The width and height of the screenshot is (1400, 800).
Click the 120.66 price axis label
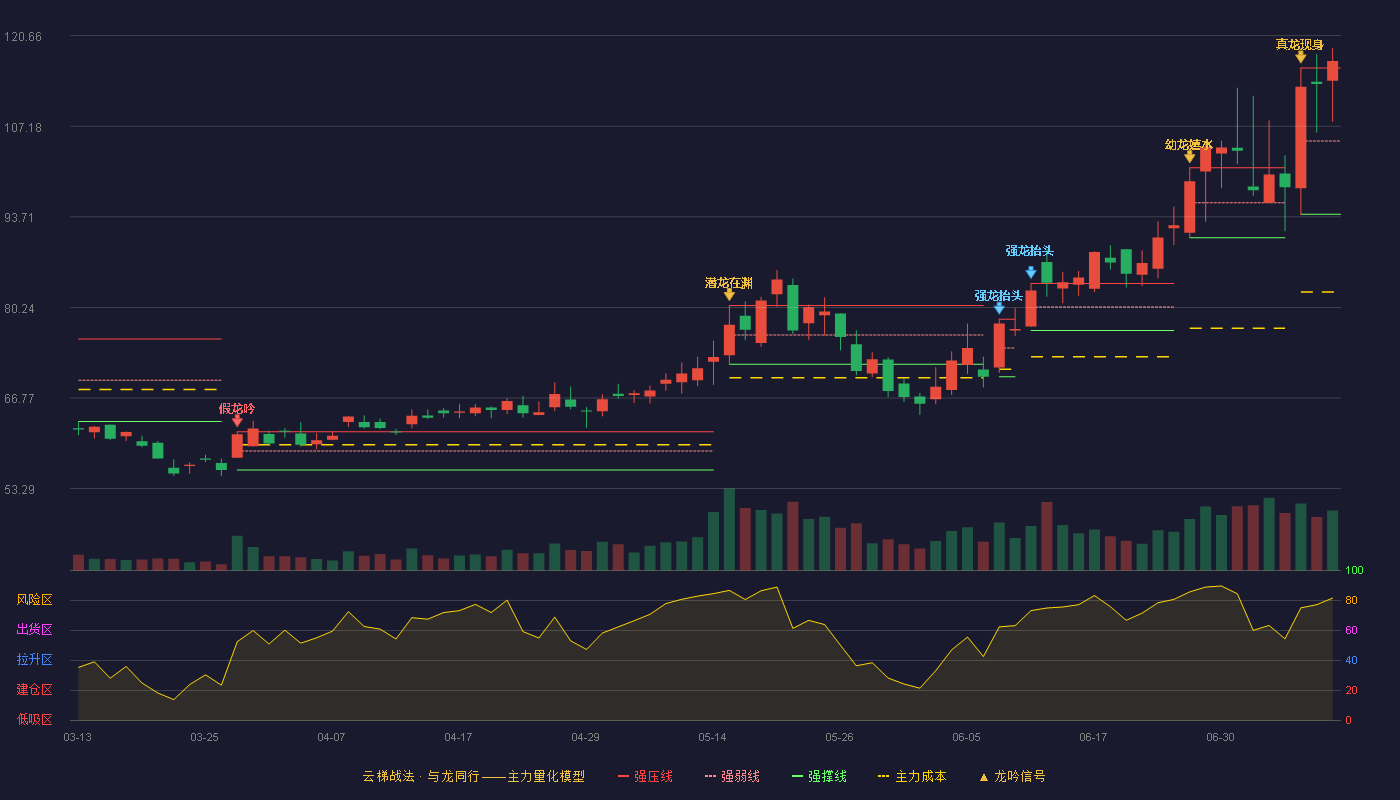tap(23, 37)
